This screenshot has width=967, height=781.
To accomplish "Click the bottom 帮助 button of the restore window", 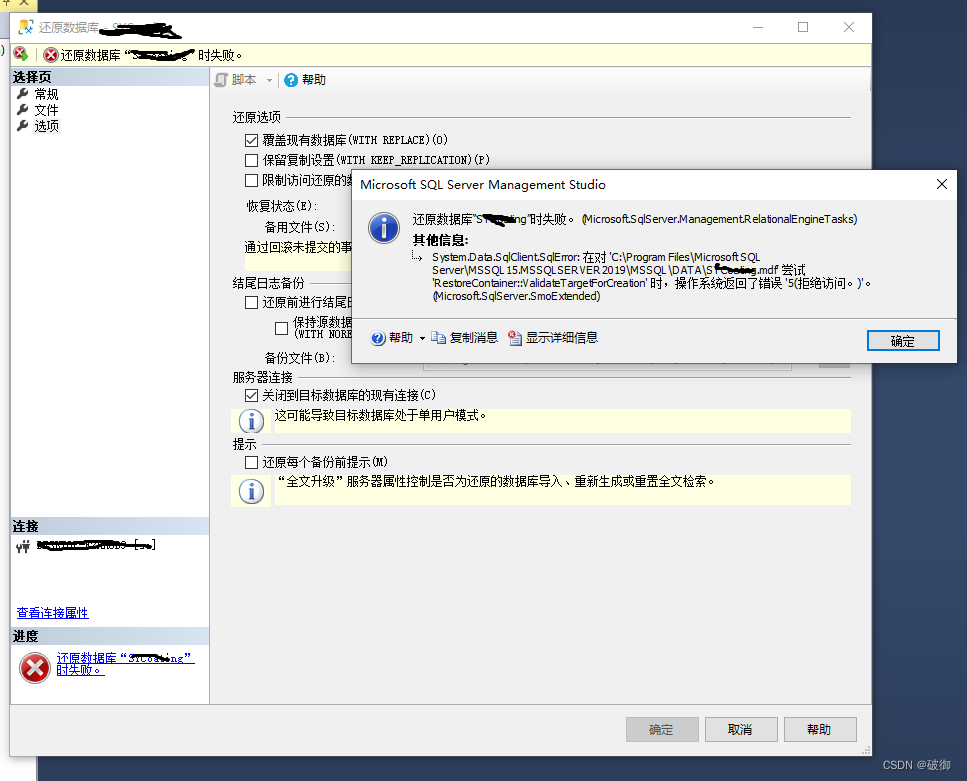I will click(x=820, y=730).
